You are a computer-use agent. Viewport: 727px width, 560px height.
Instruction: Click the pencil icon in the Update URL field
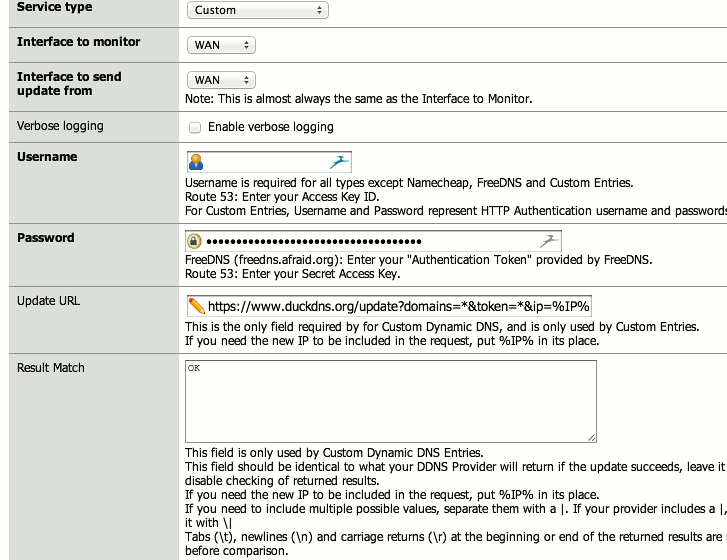click(x=197, y=305)
